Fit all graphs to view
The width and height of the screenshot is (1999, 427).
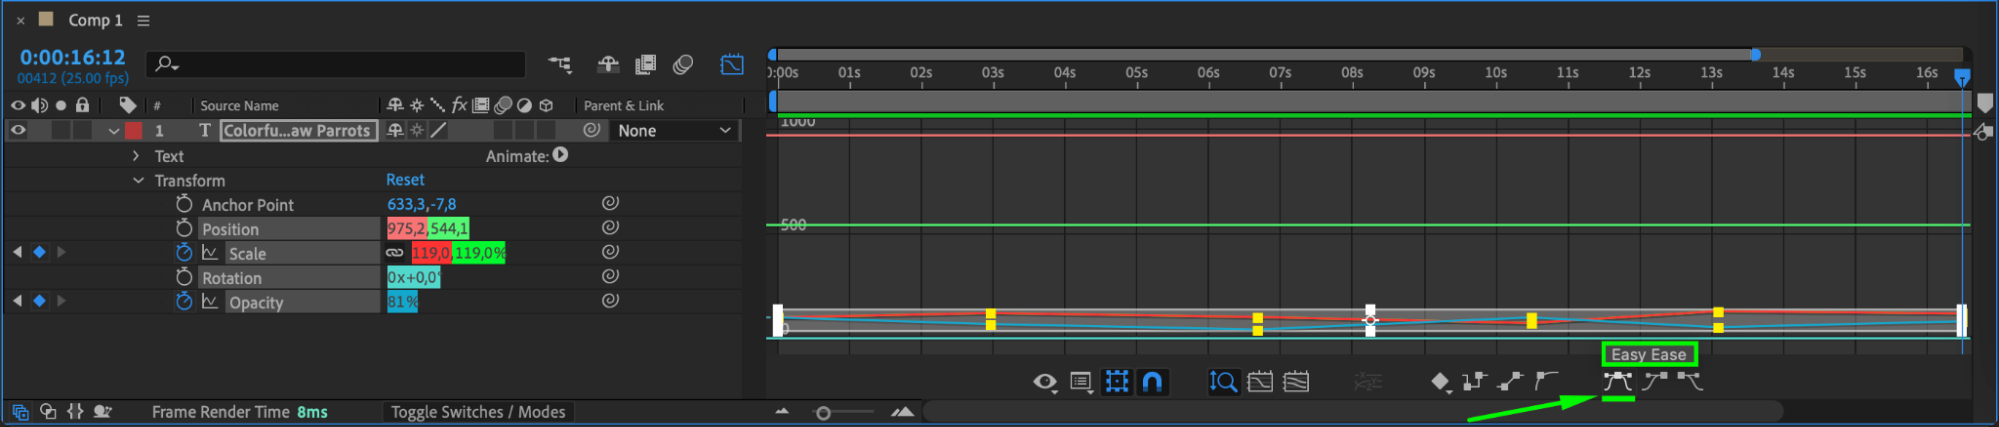tap(1296, 382)
